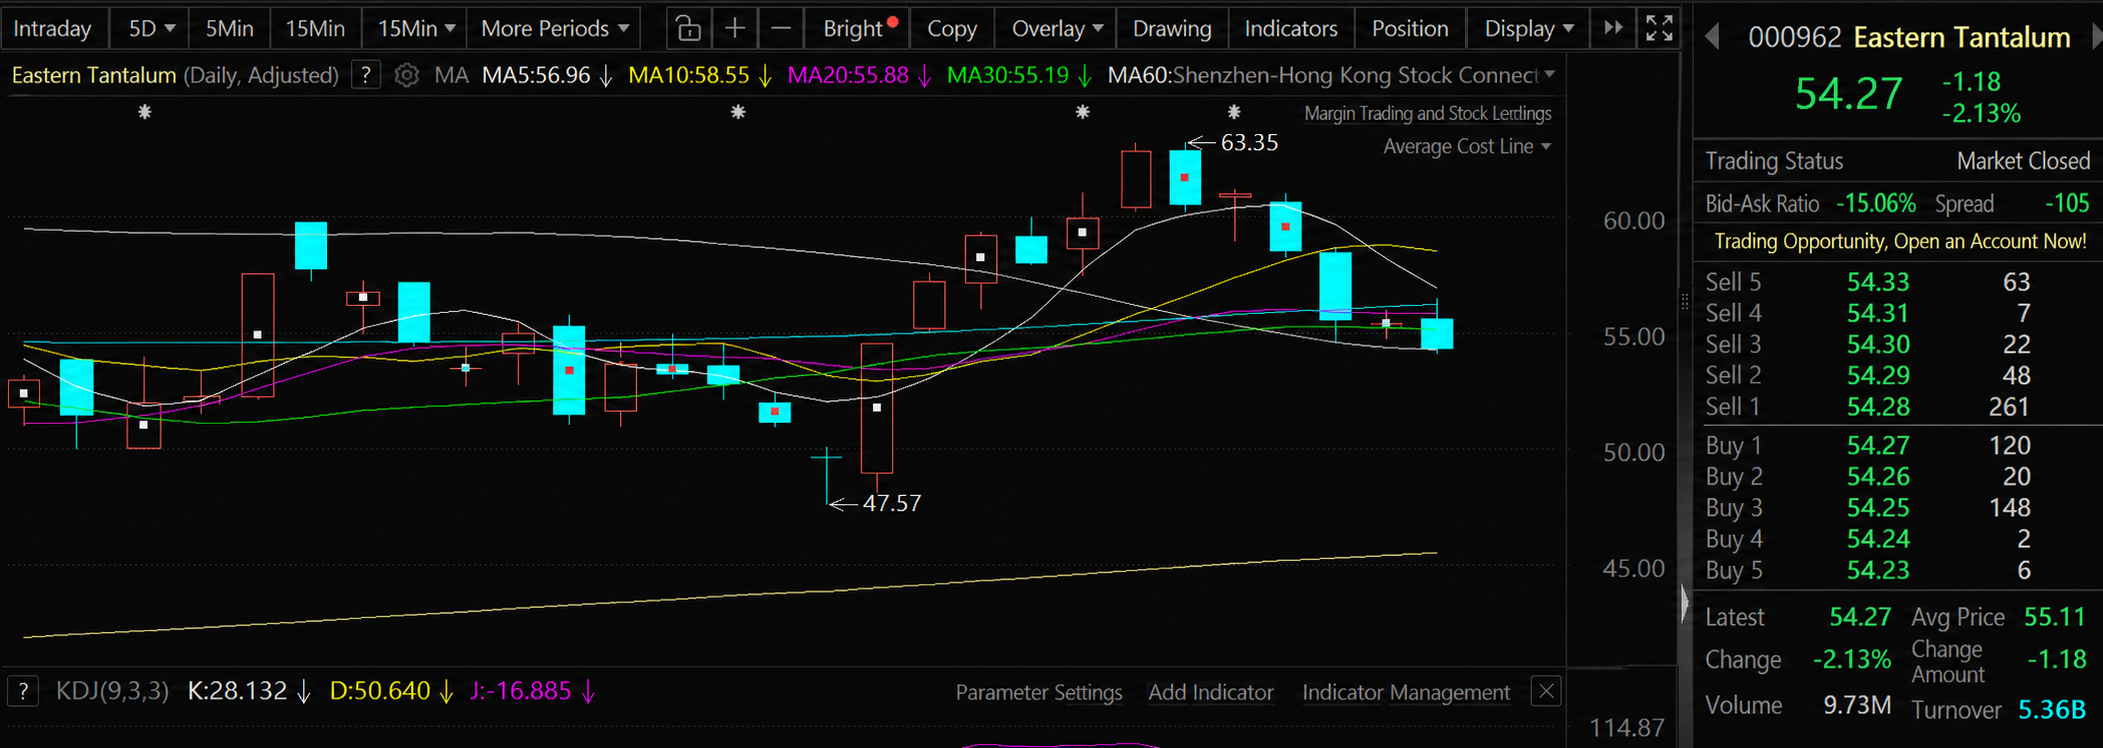Zoom in chart with plus icon

pos(734,28)
